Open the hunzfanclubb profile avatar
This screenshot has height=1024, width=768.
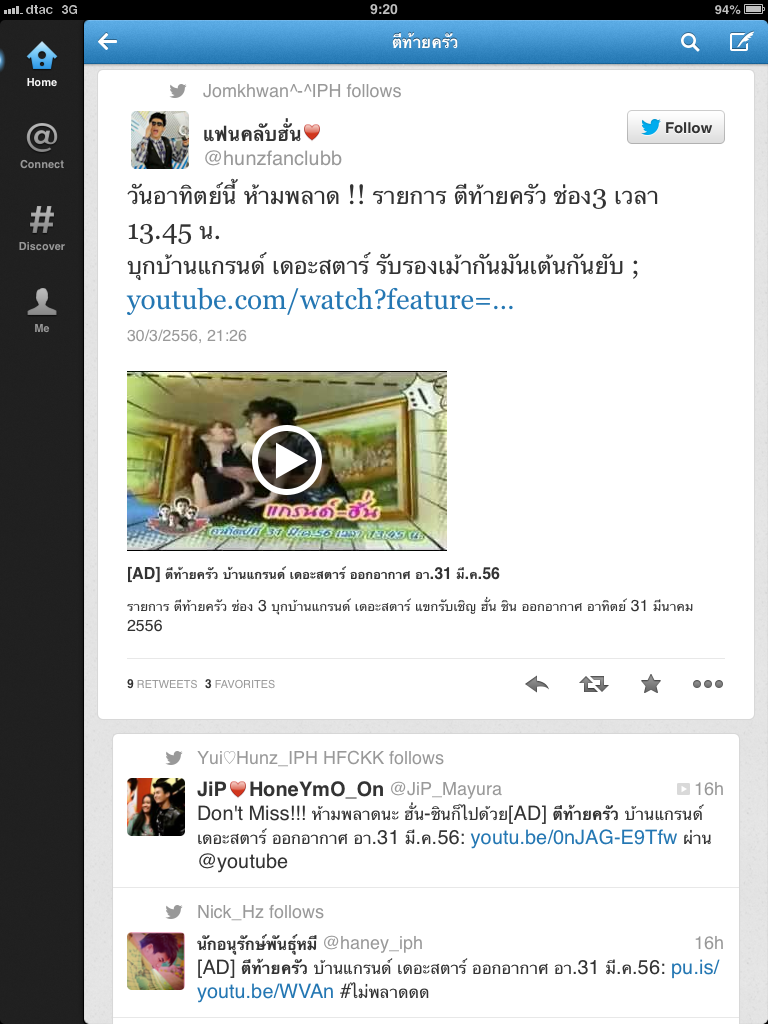(x=160, y=140)
